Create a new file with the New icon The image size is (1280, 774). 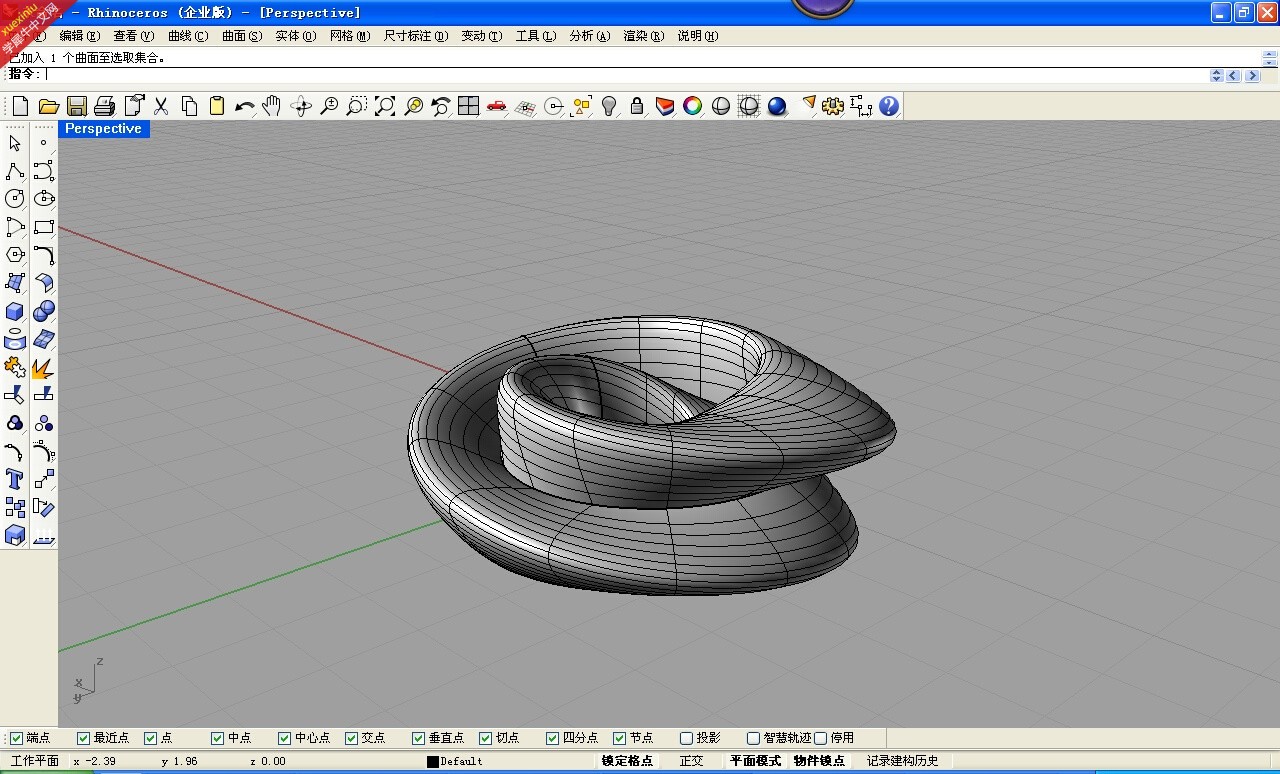(x=20, y=106)
